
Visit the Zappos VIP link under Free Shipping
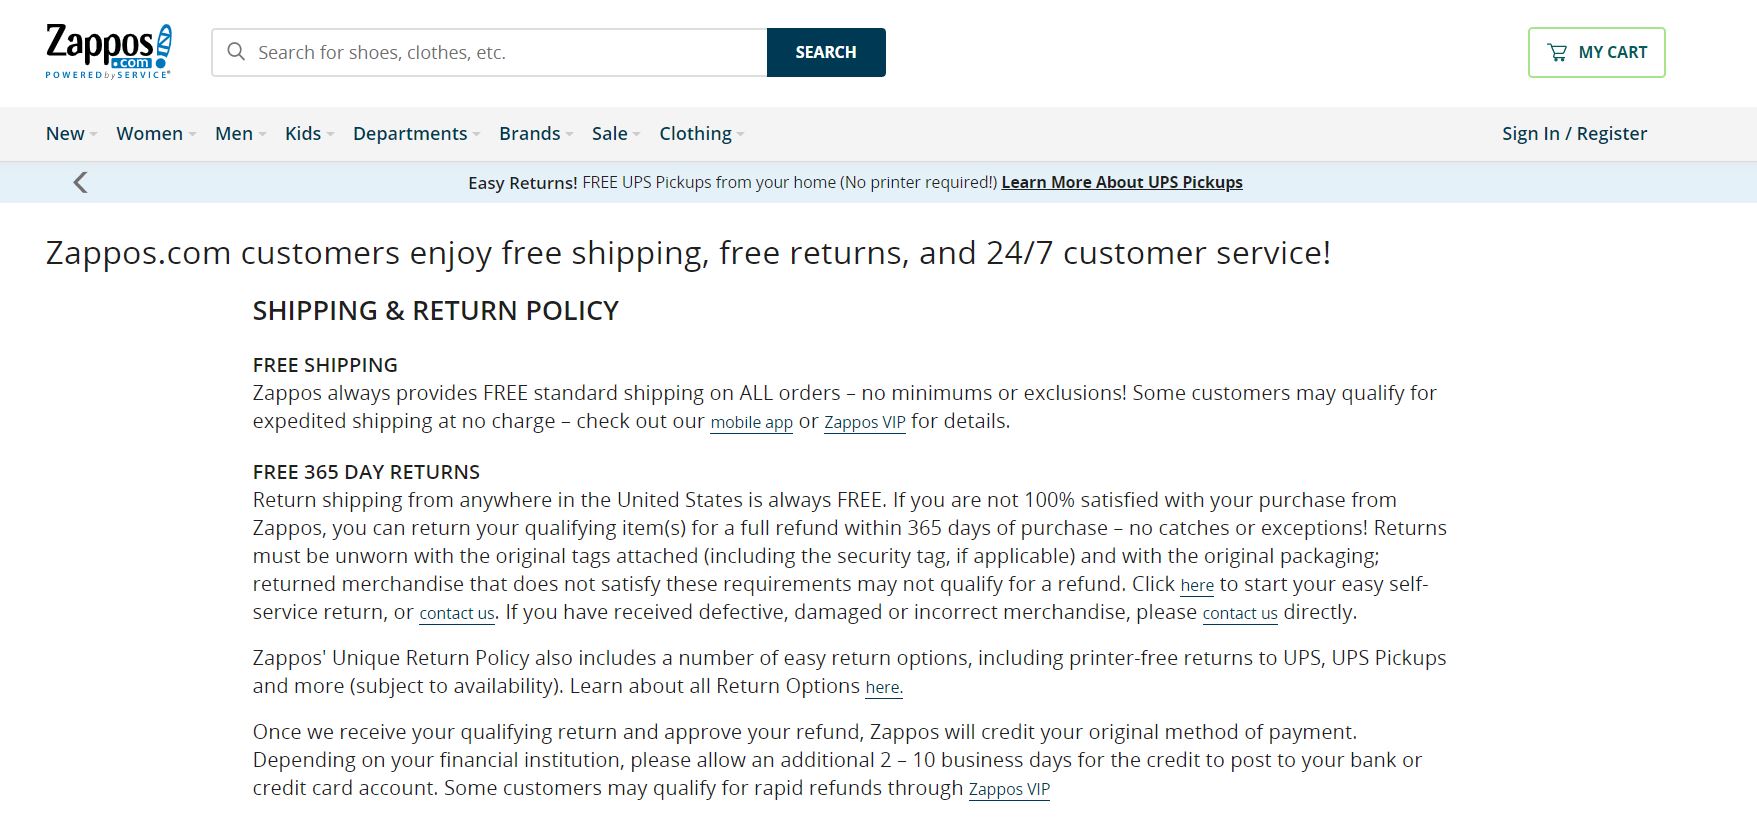(864, 422)
